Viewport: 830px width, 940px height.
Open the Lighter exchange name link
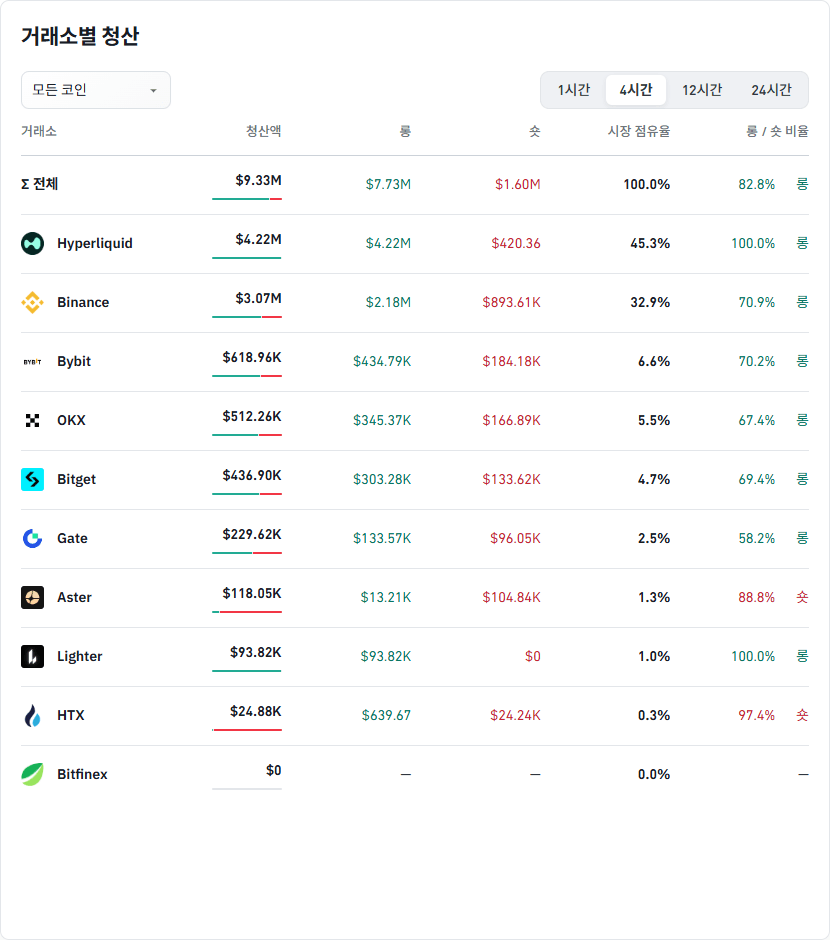click(x=80, y=656)
